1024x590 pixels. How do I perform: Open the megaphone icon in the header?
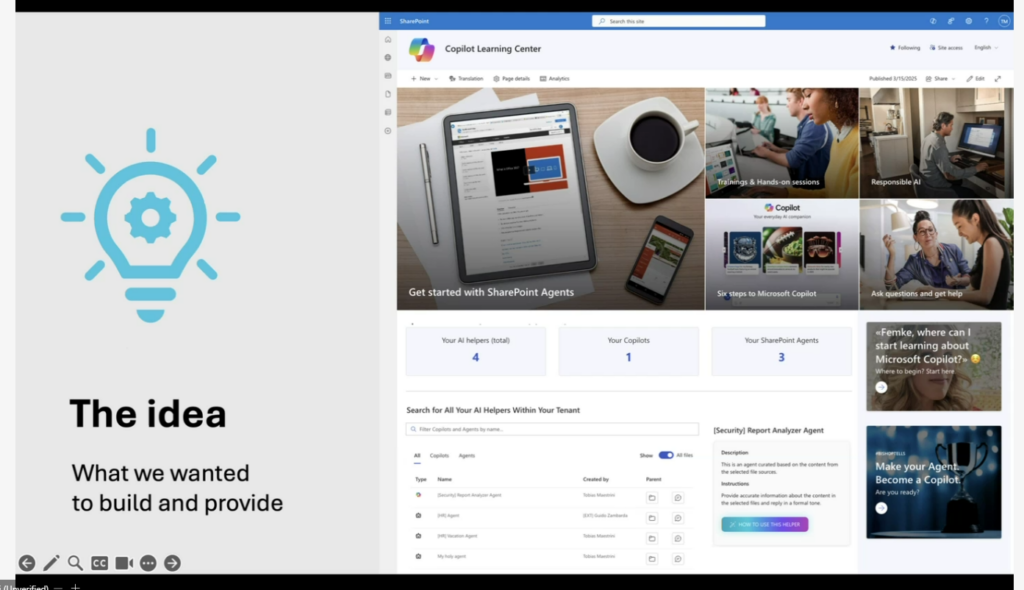tap(951, 21)
